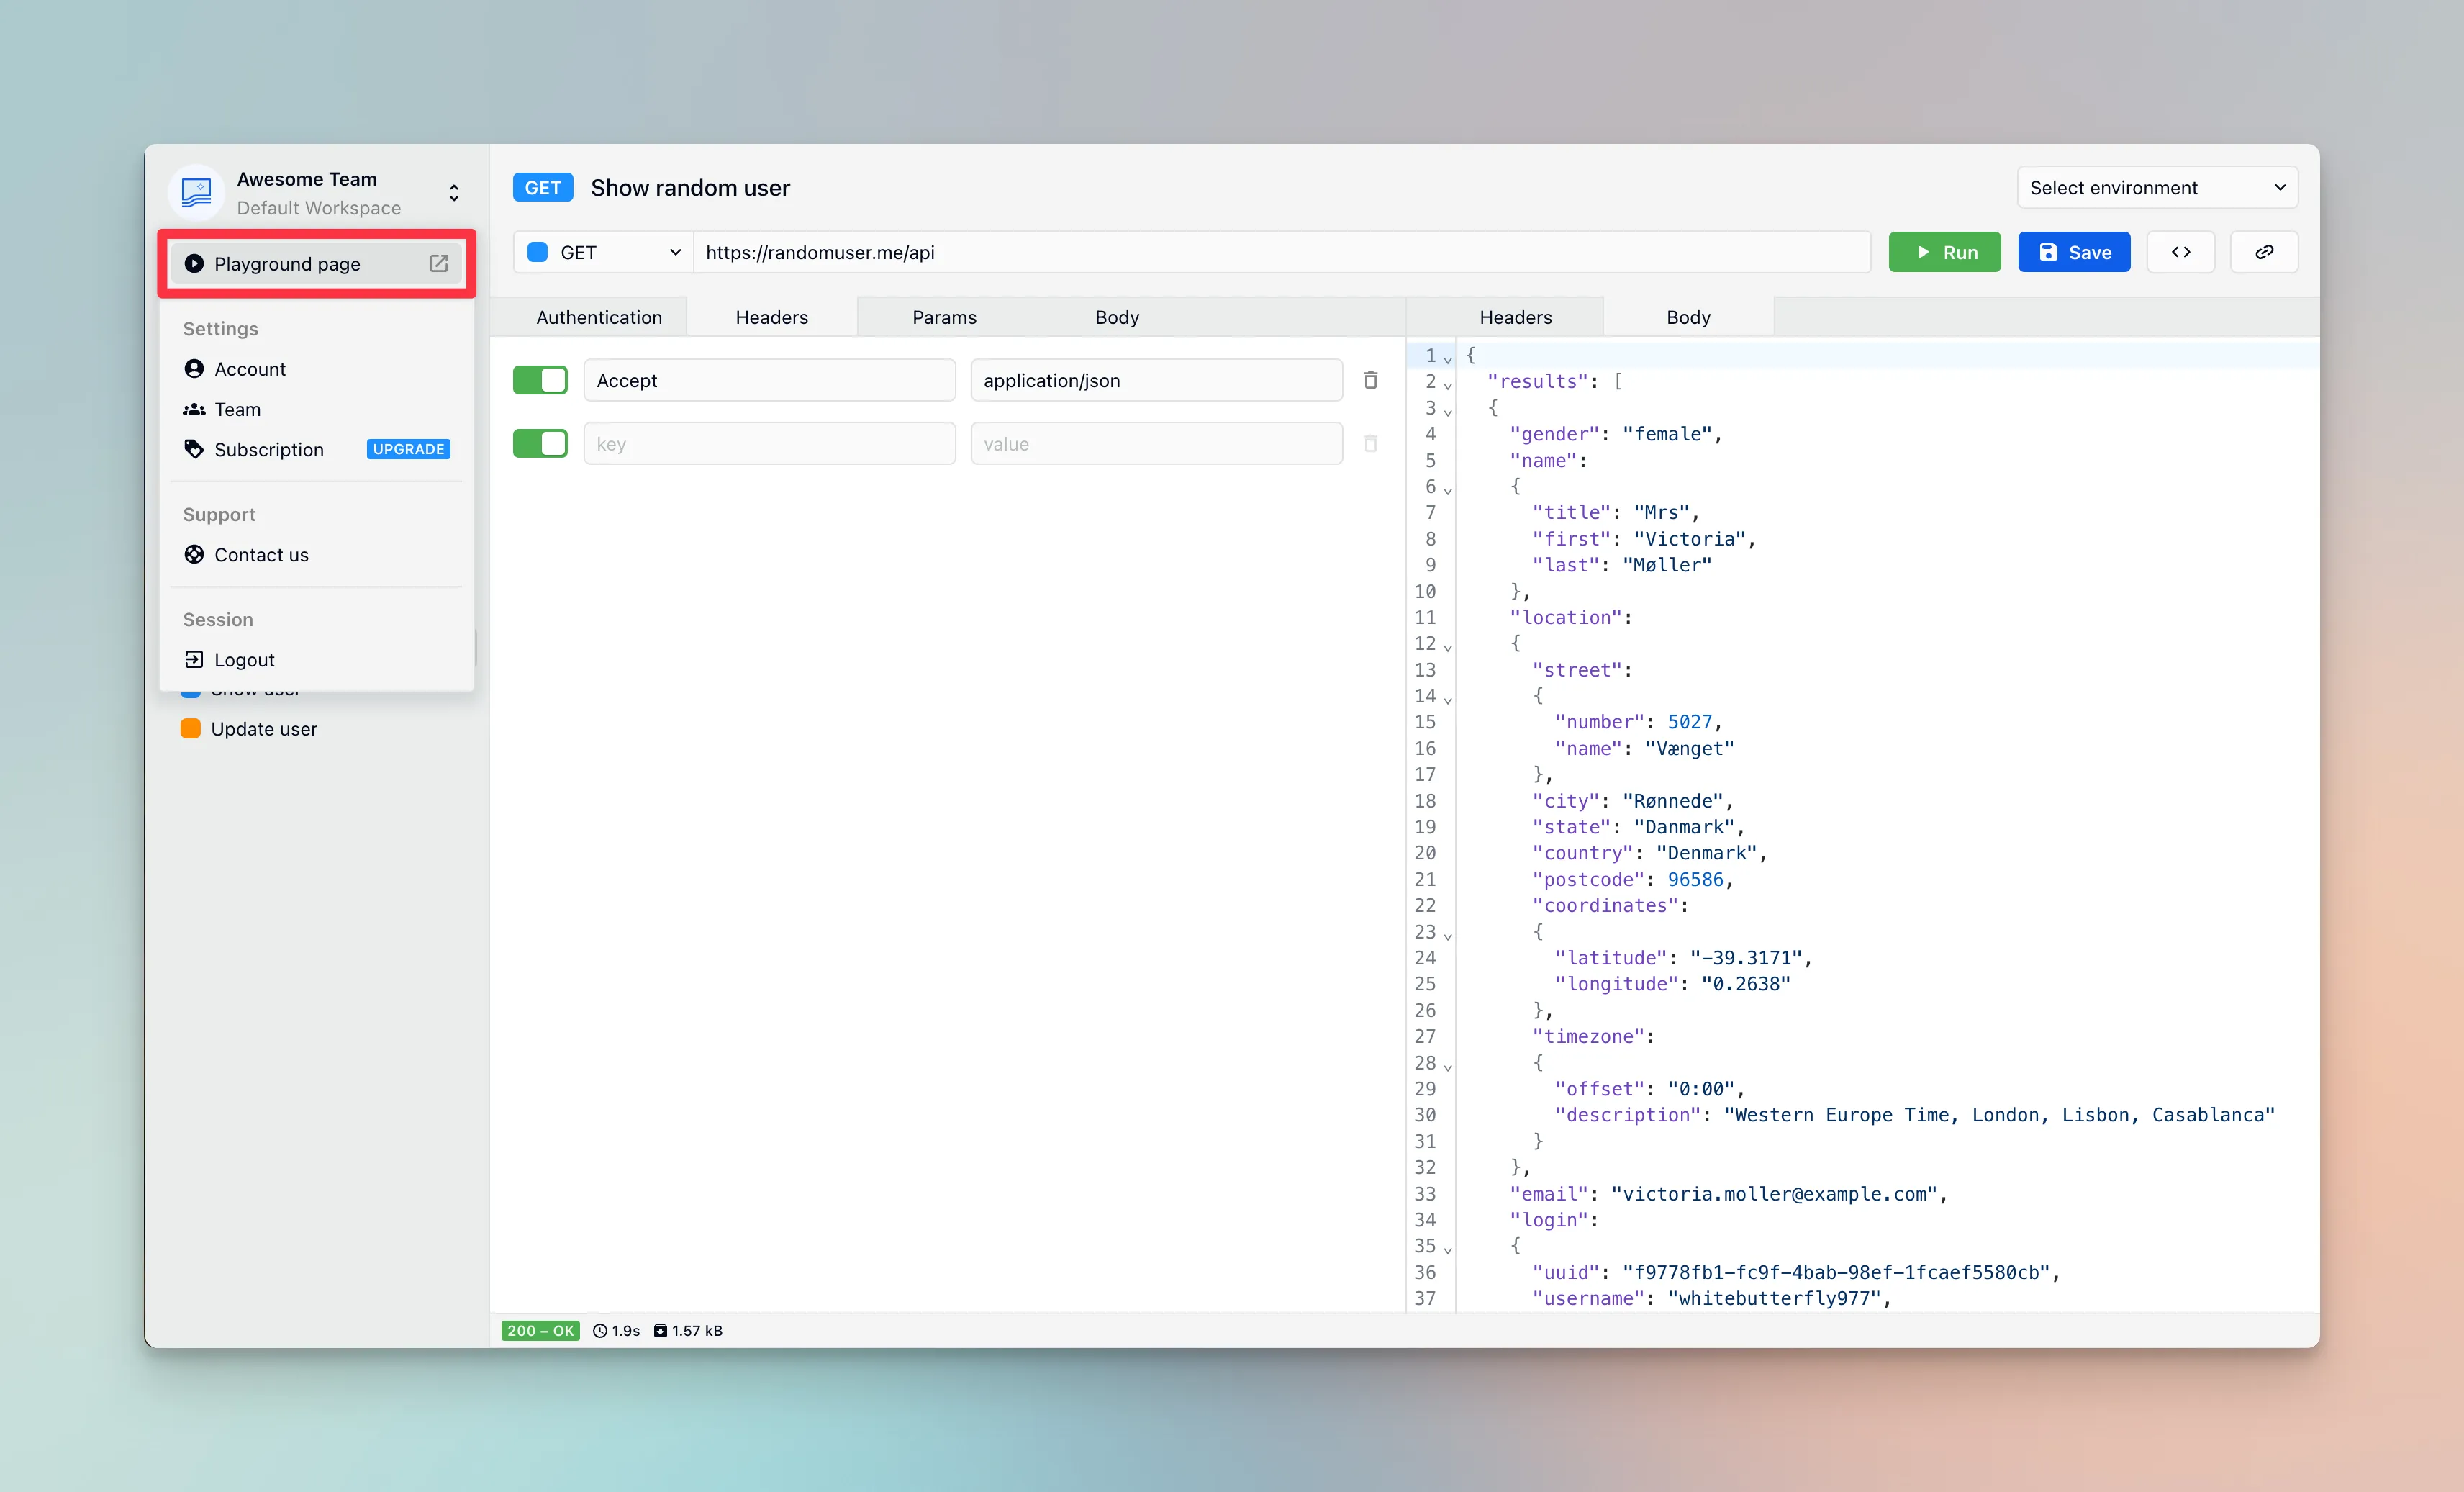The height and width of the screenshot is (1492, 2464).
Task: Click the play icon next to Playground page
Action: pos(194,264)
